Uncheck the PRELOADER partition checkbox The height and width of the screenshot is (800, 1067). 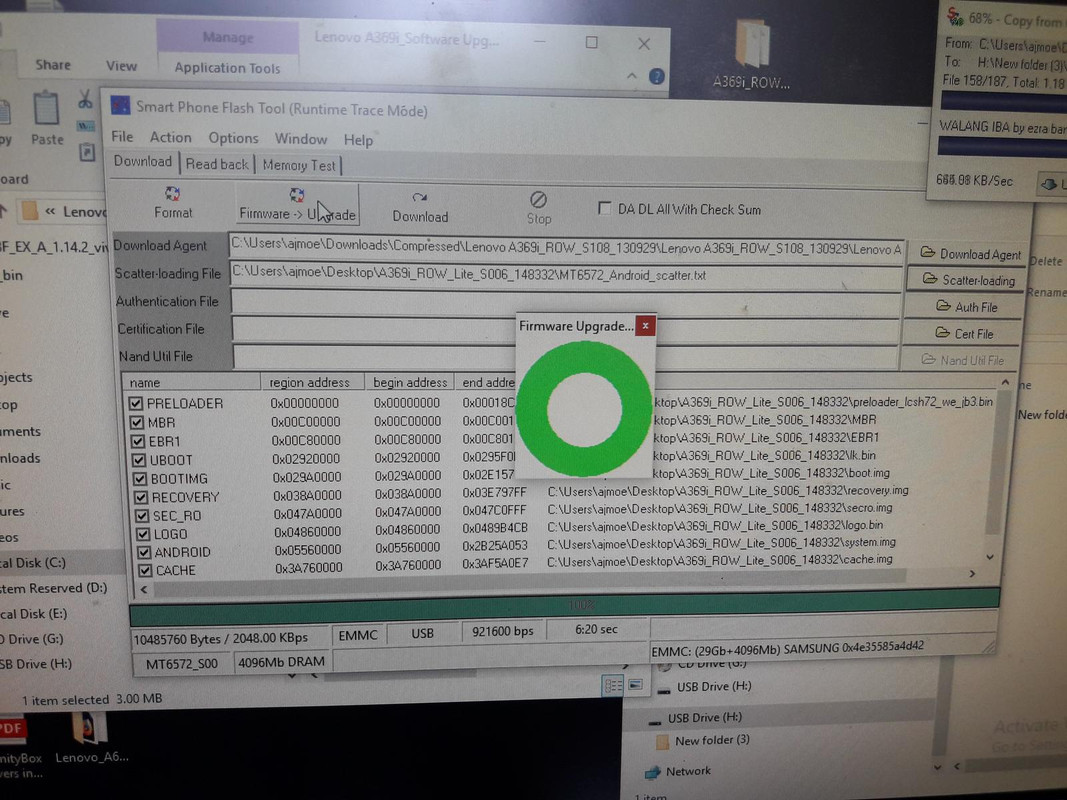tap(136, 403)
